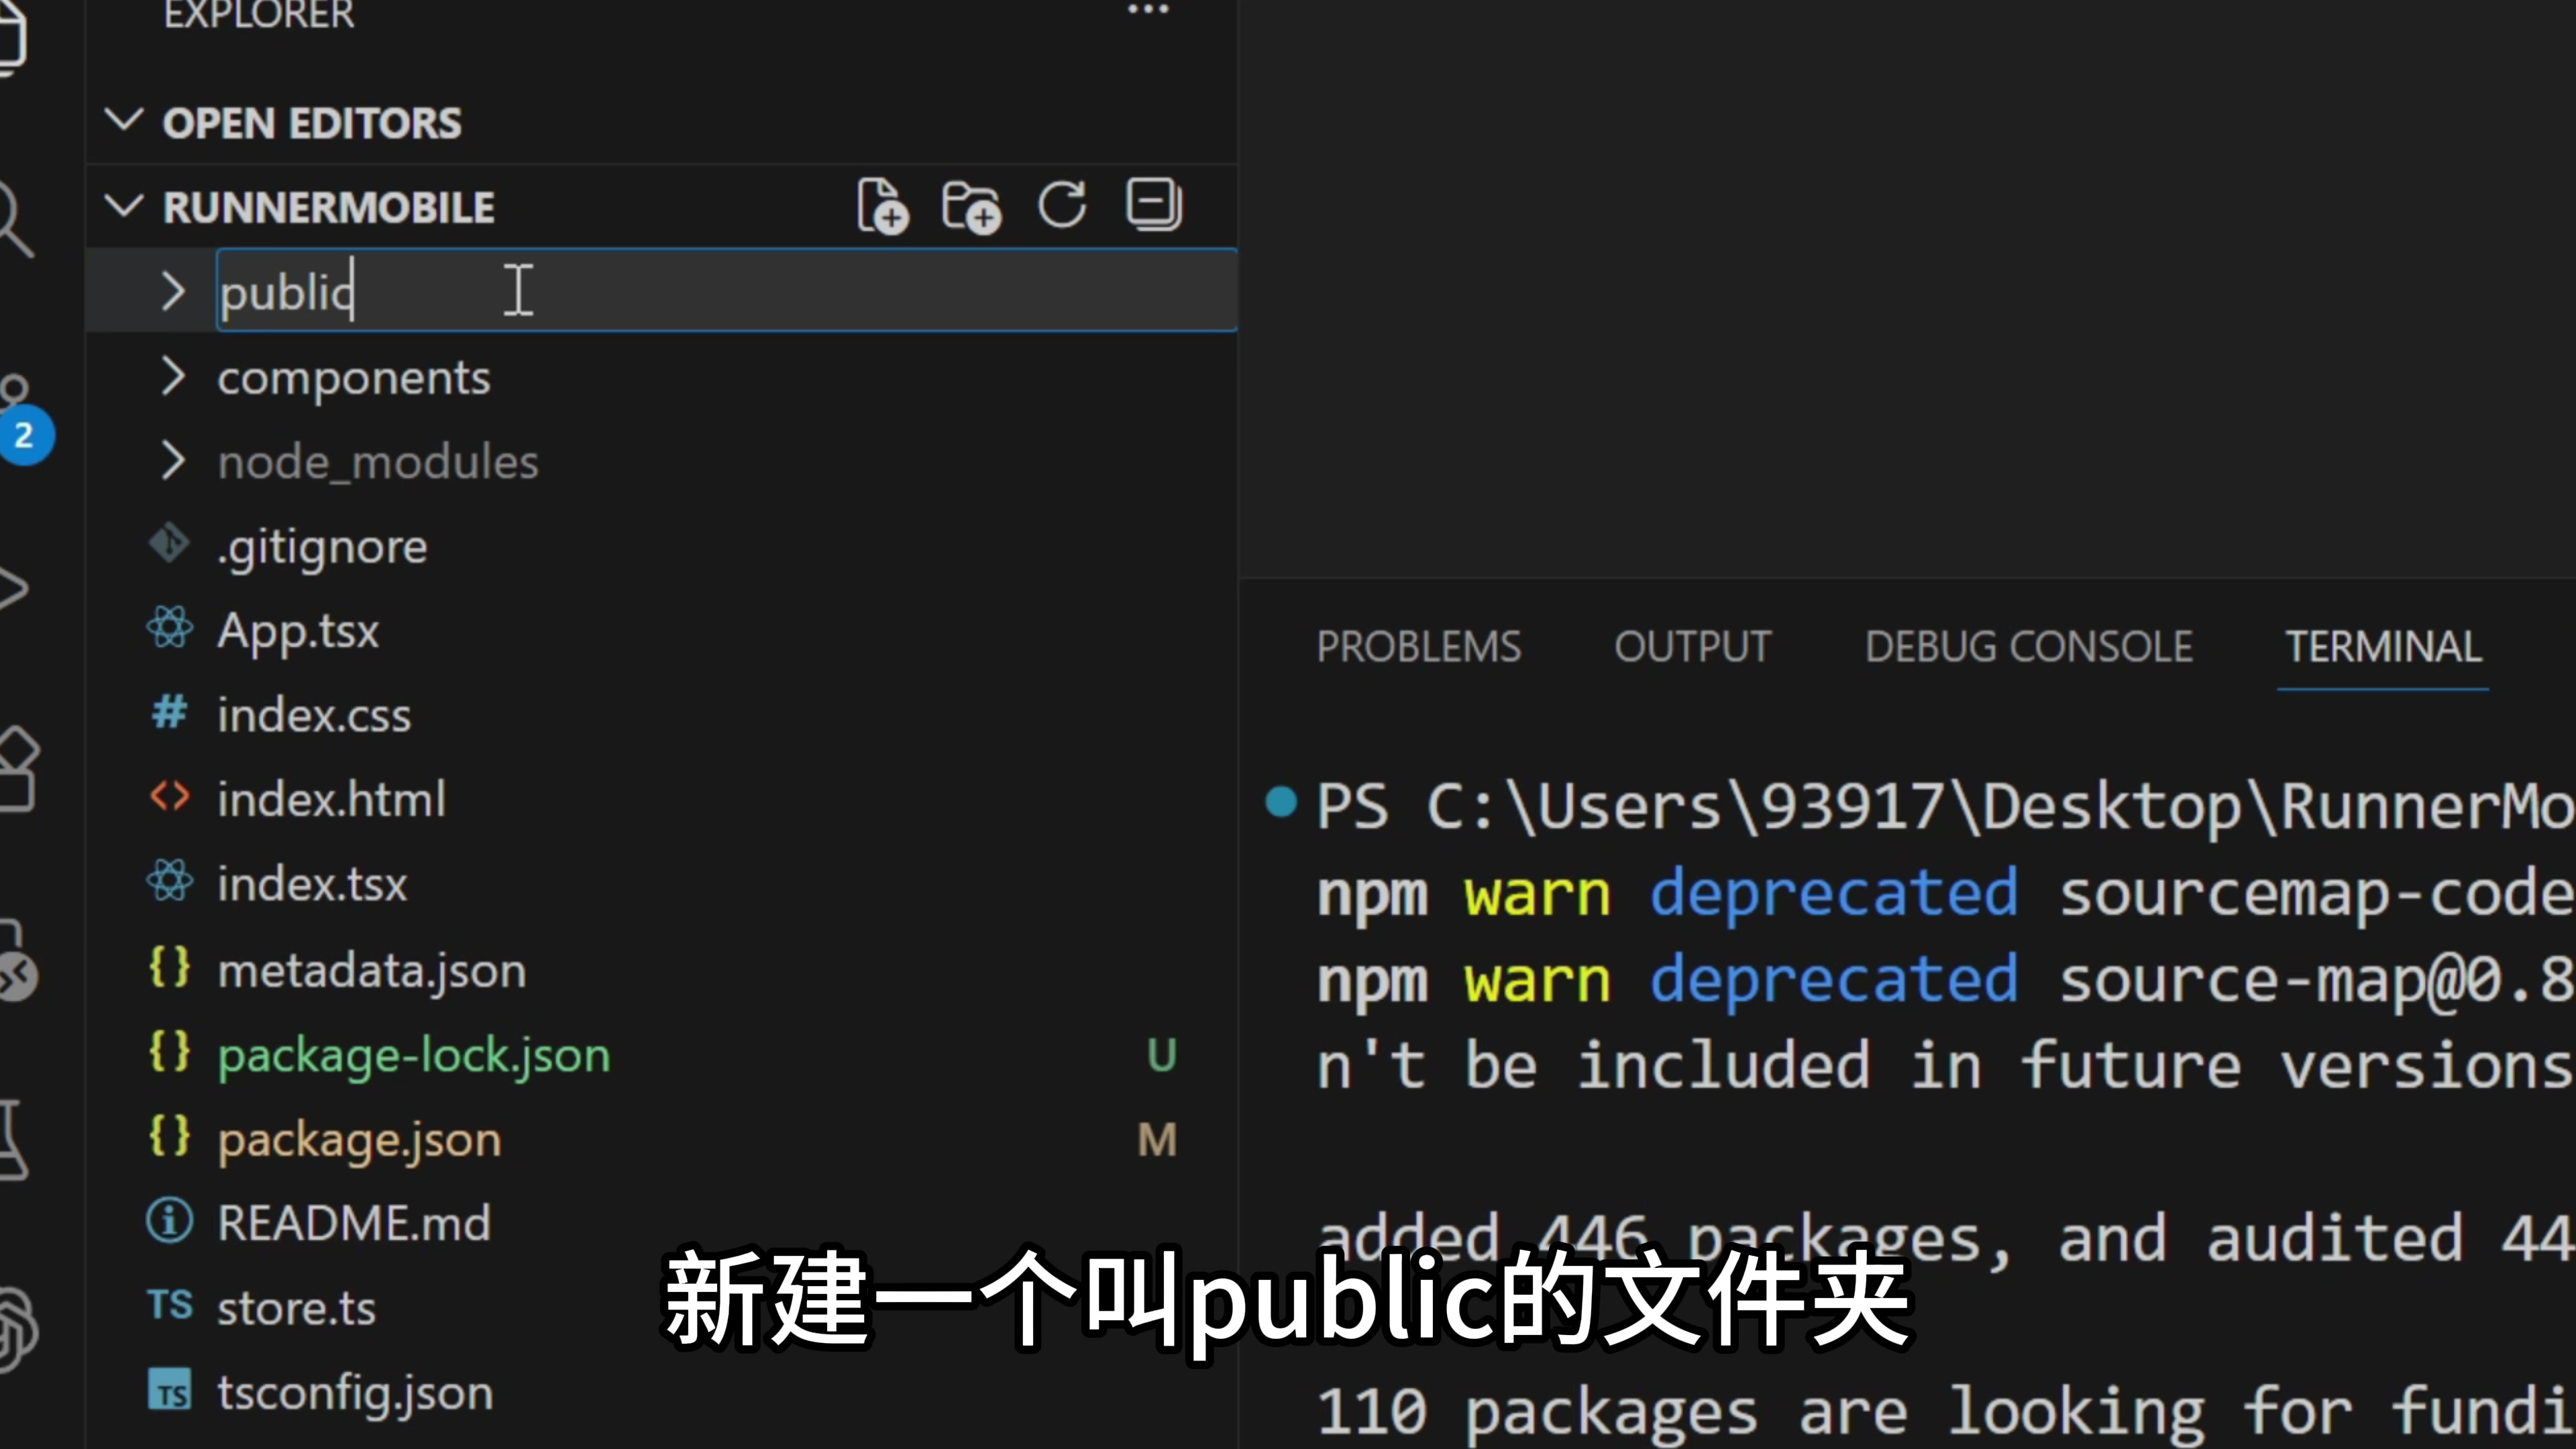This screenshot has width=2576, height=1449.
Task: Switch to the PROBLEMS tab
Action: pos(1418,647)
